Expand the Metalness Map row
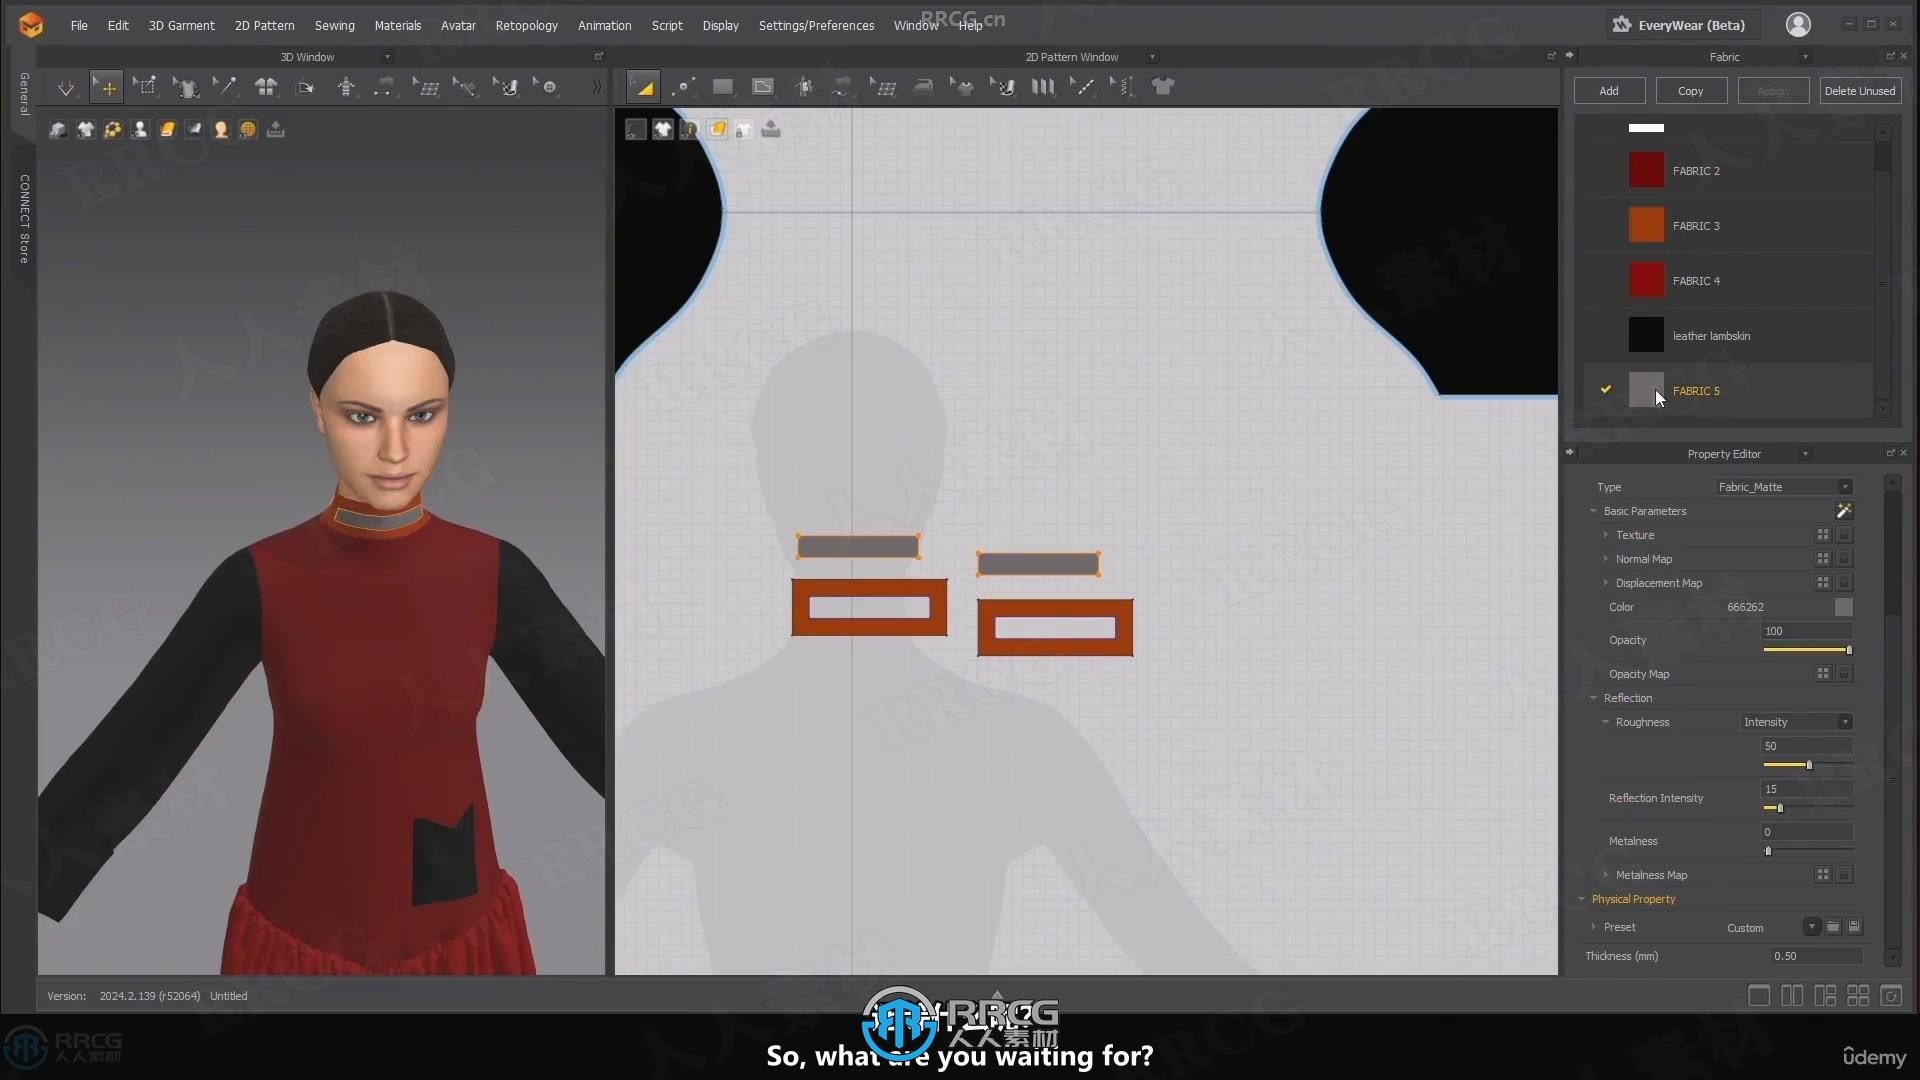Screen dimensions: 1920x1080 (x=1606, y=875)
